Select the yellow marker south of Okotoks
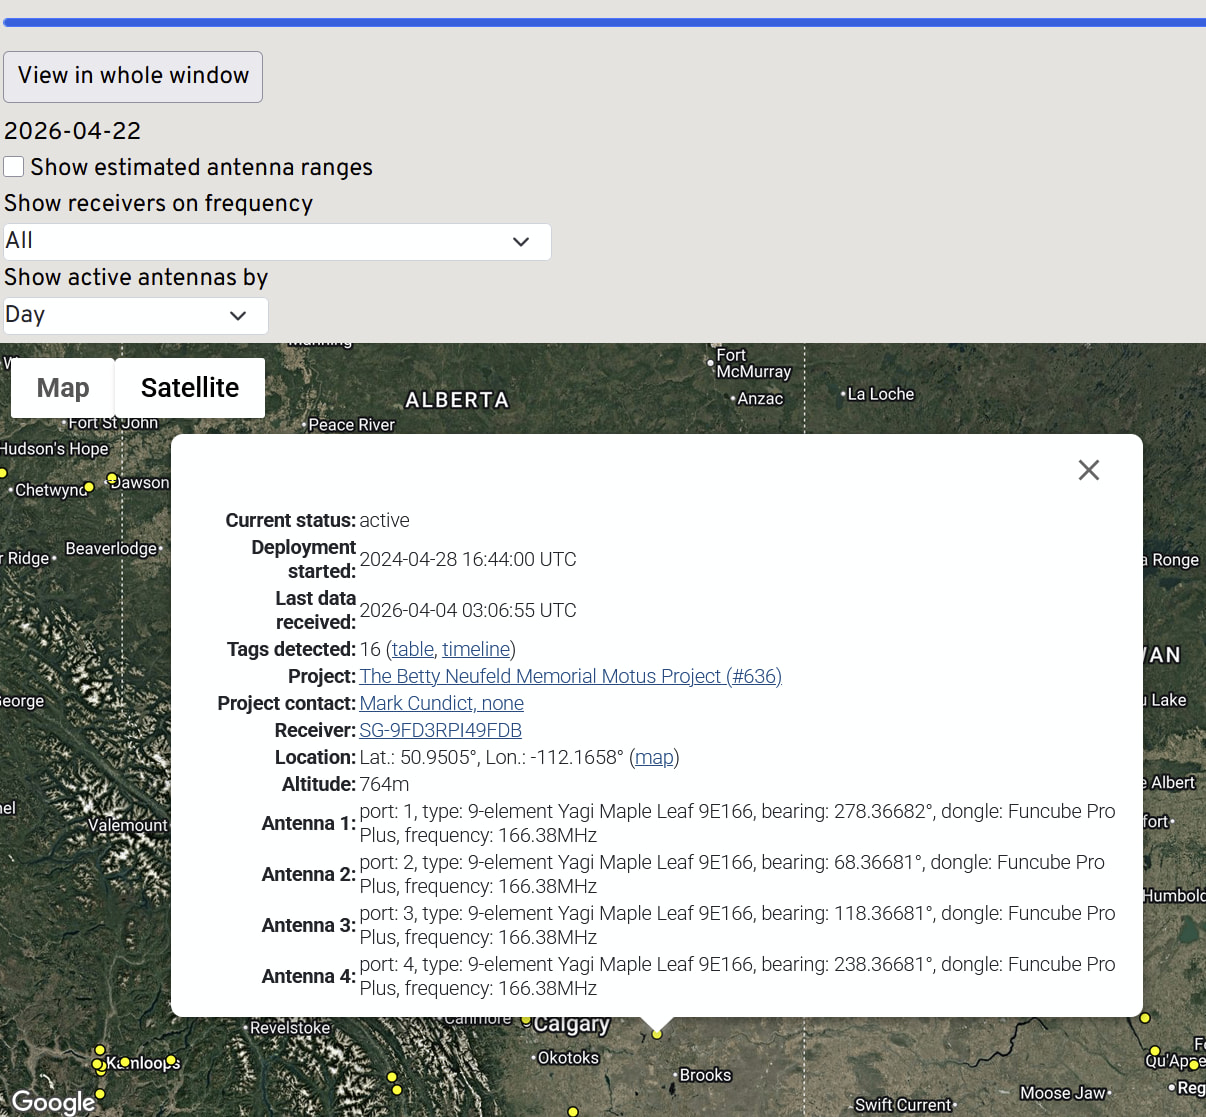1206x1117 pixels. point(573,1111)
